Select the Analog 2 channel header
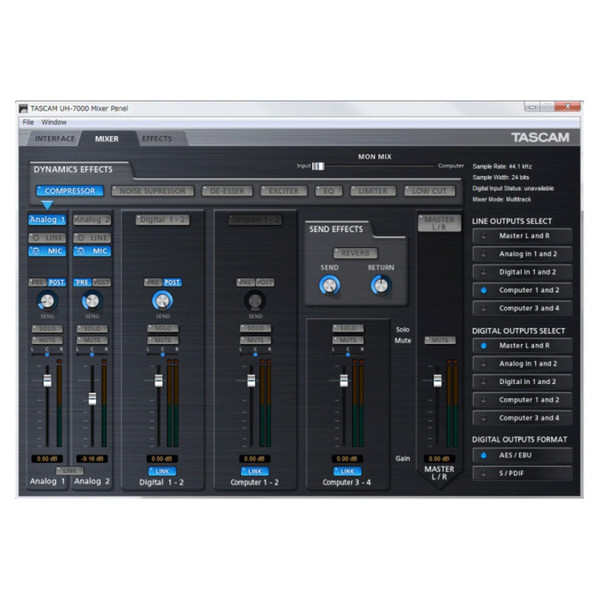Screen dimensions: 600x600 (x=92, y=220)
